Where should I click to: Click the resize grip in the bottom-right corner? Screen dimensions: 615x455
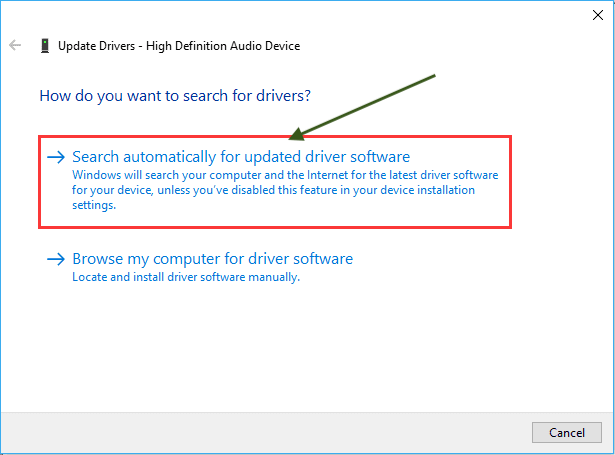(608, 449)
